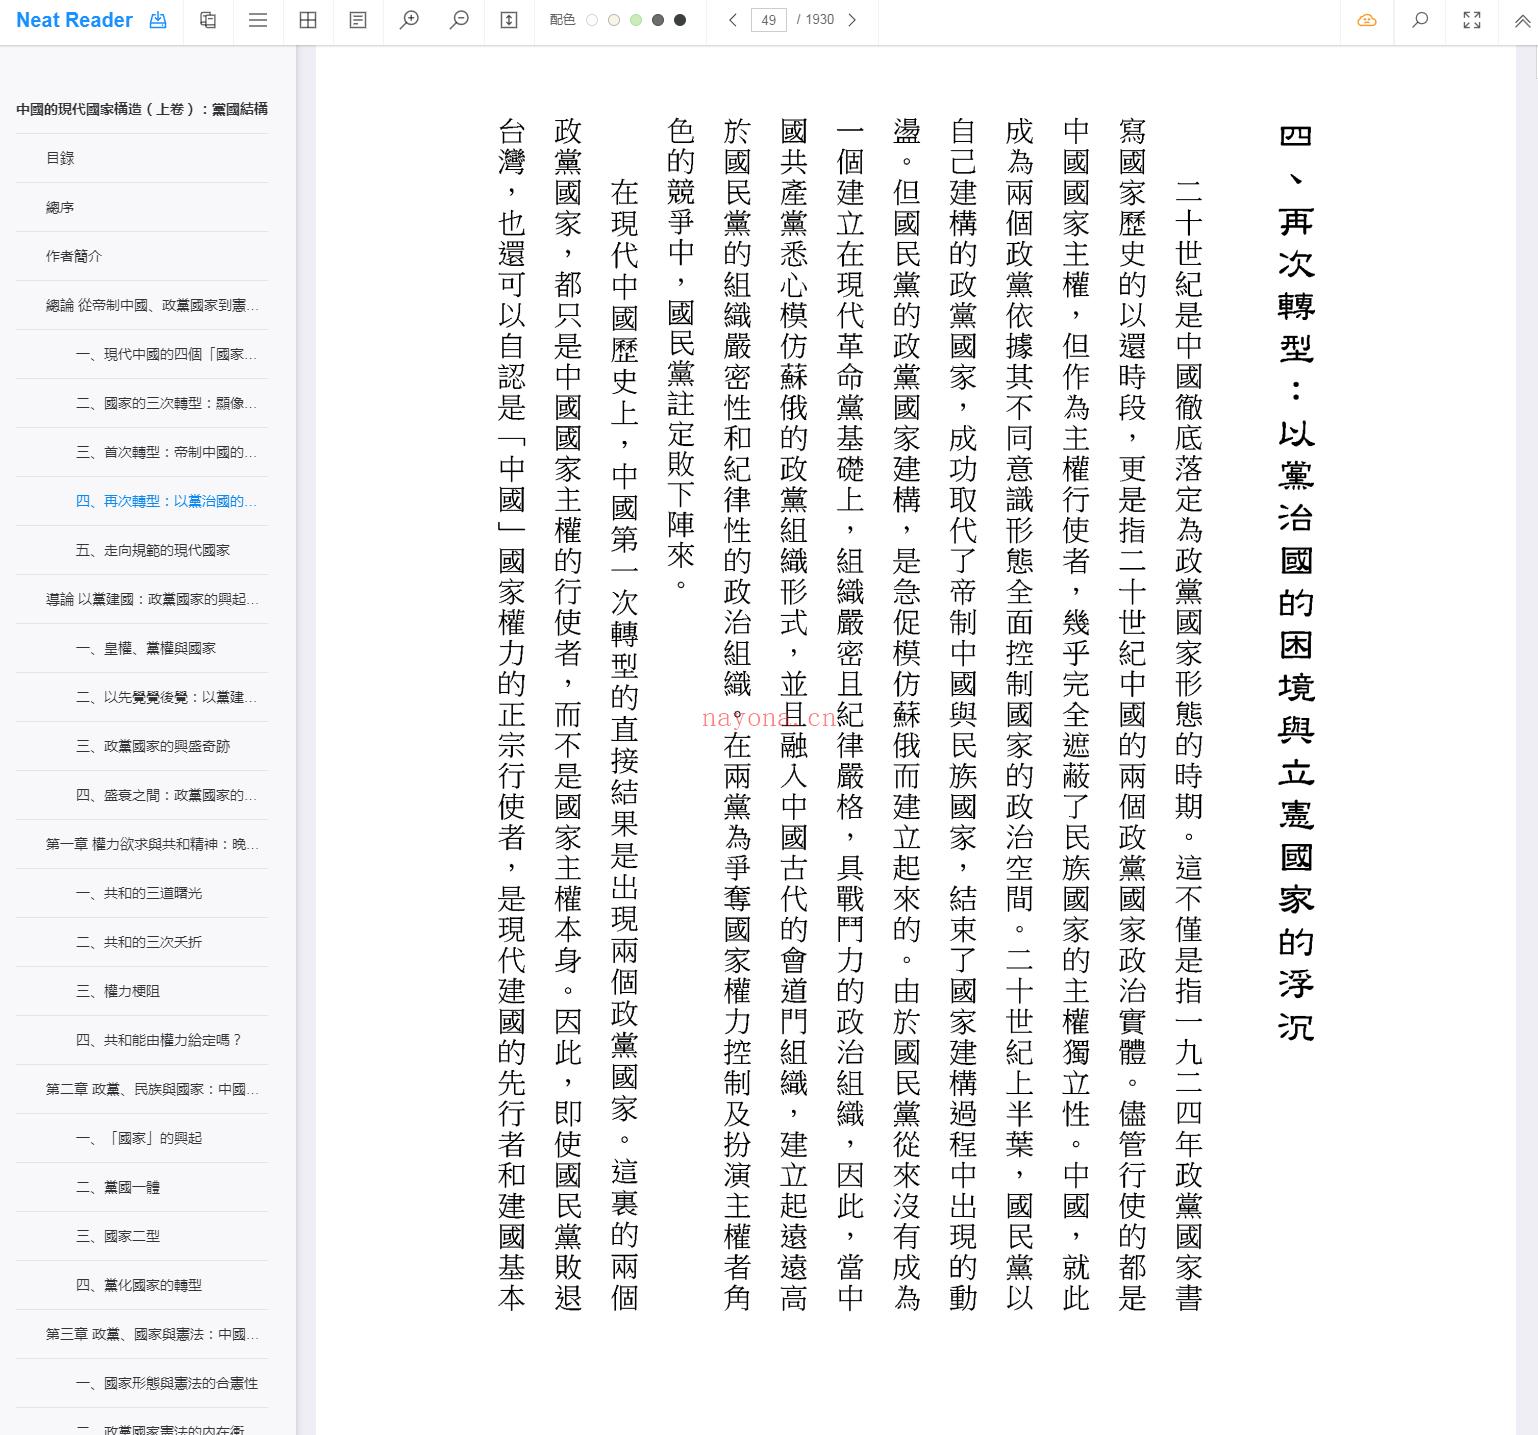Open the search magnifier icon
Viewport: 1538px width, 1435px height.
[x=1420, y=20]
